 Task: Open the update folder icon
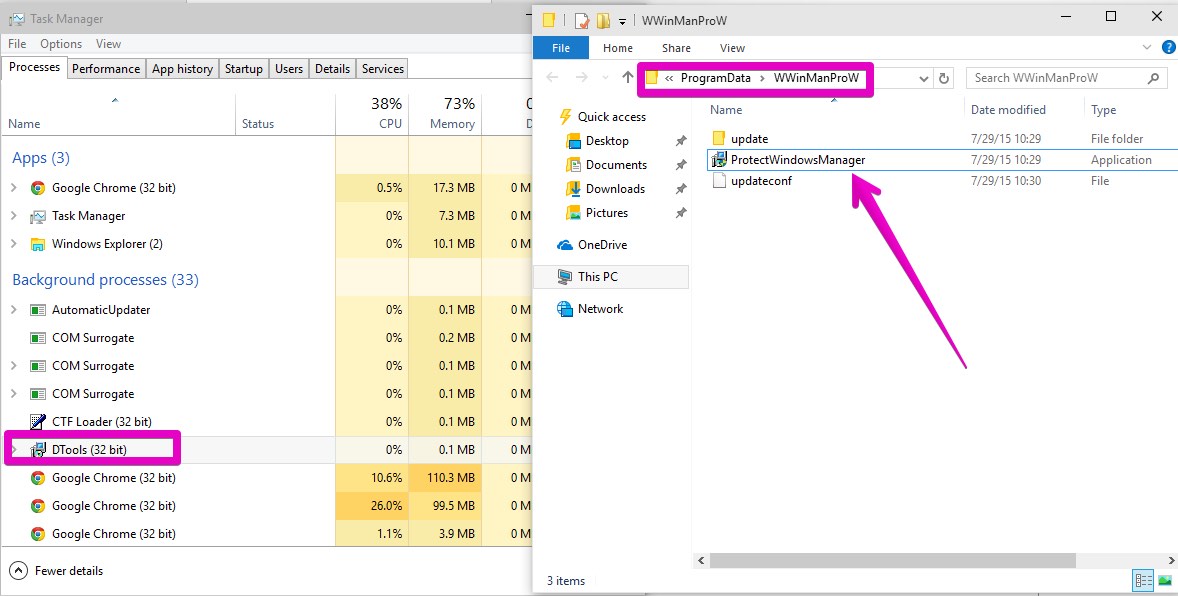[x=718, y=139]
